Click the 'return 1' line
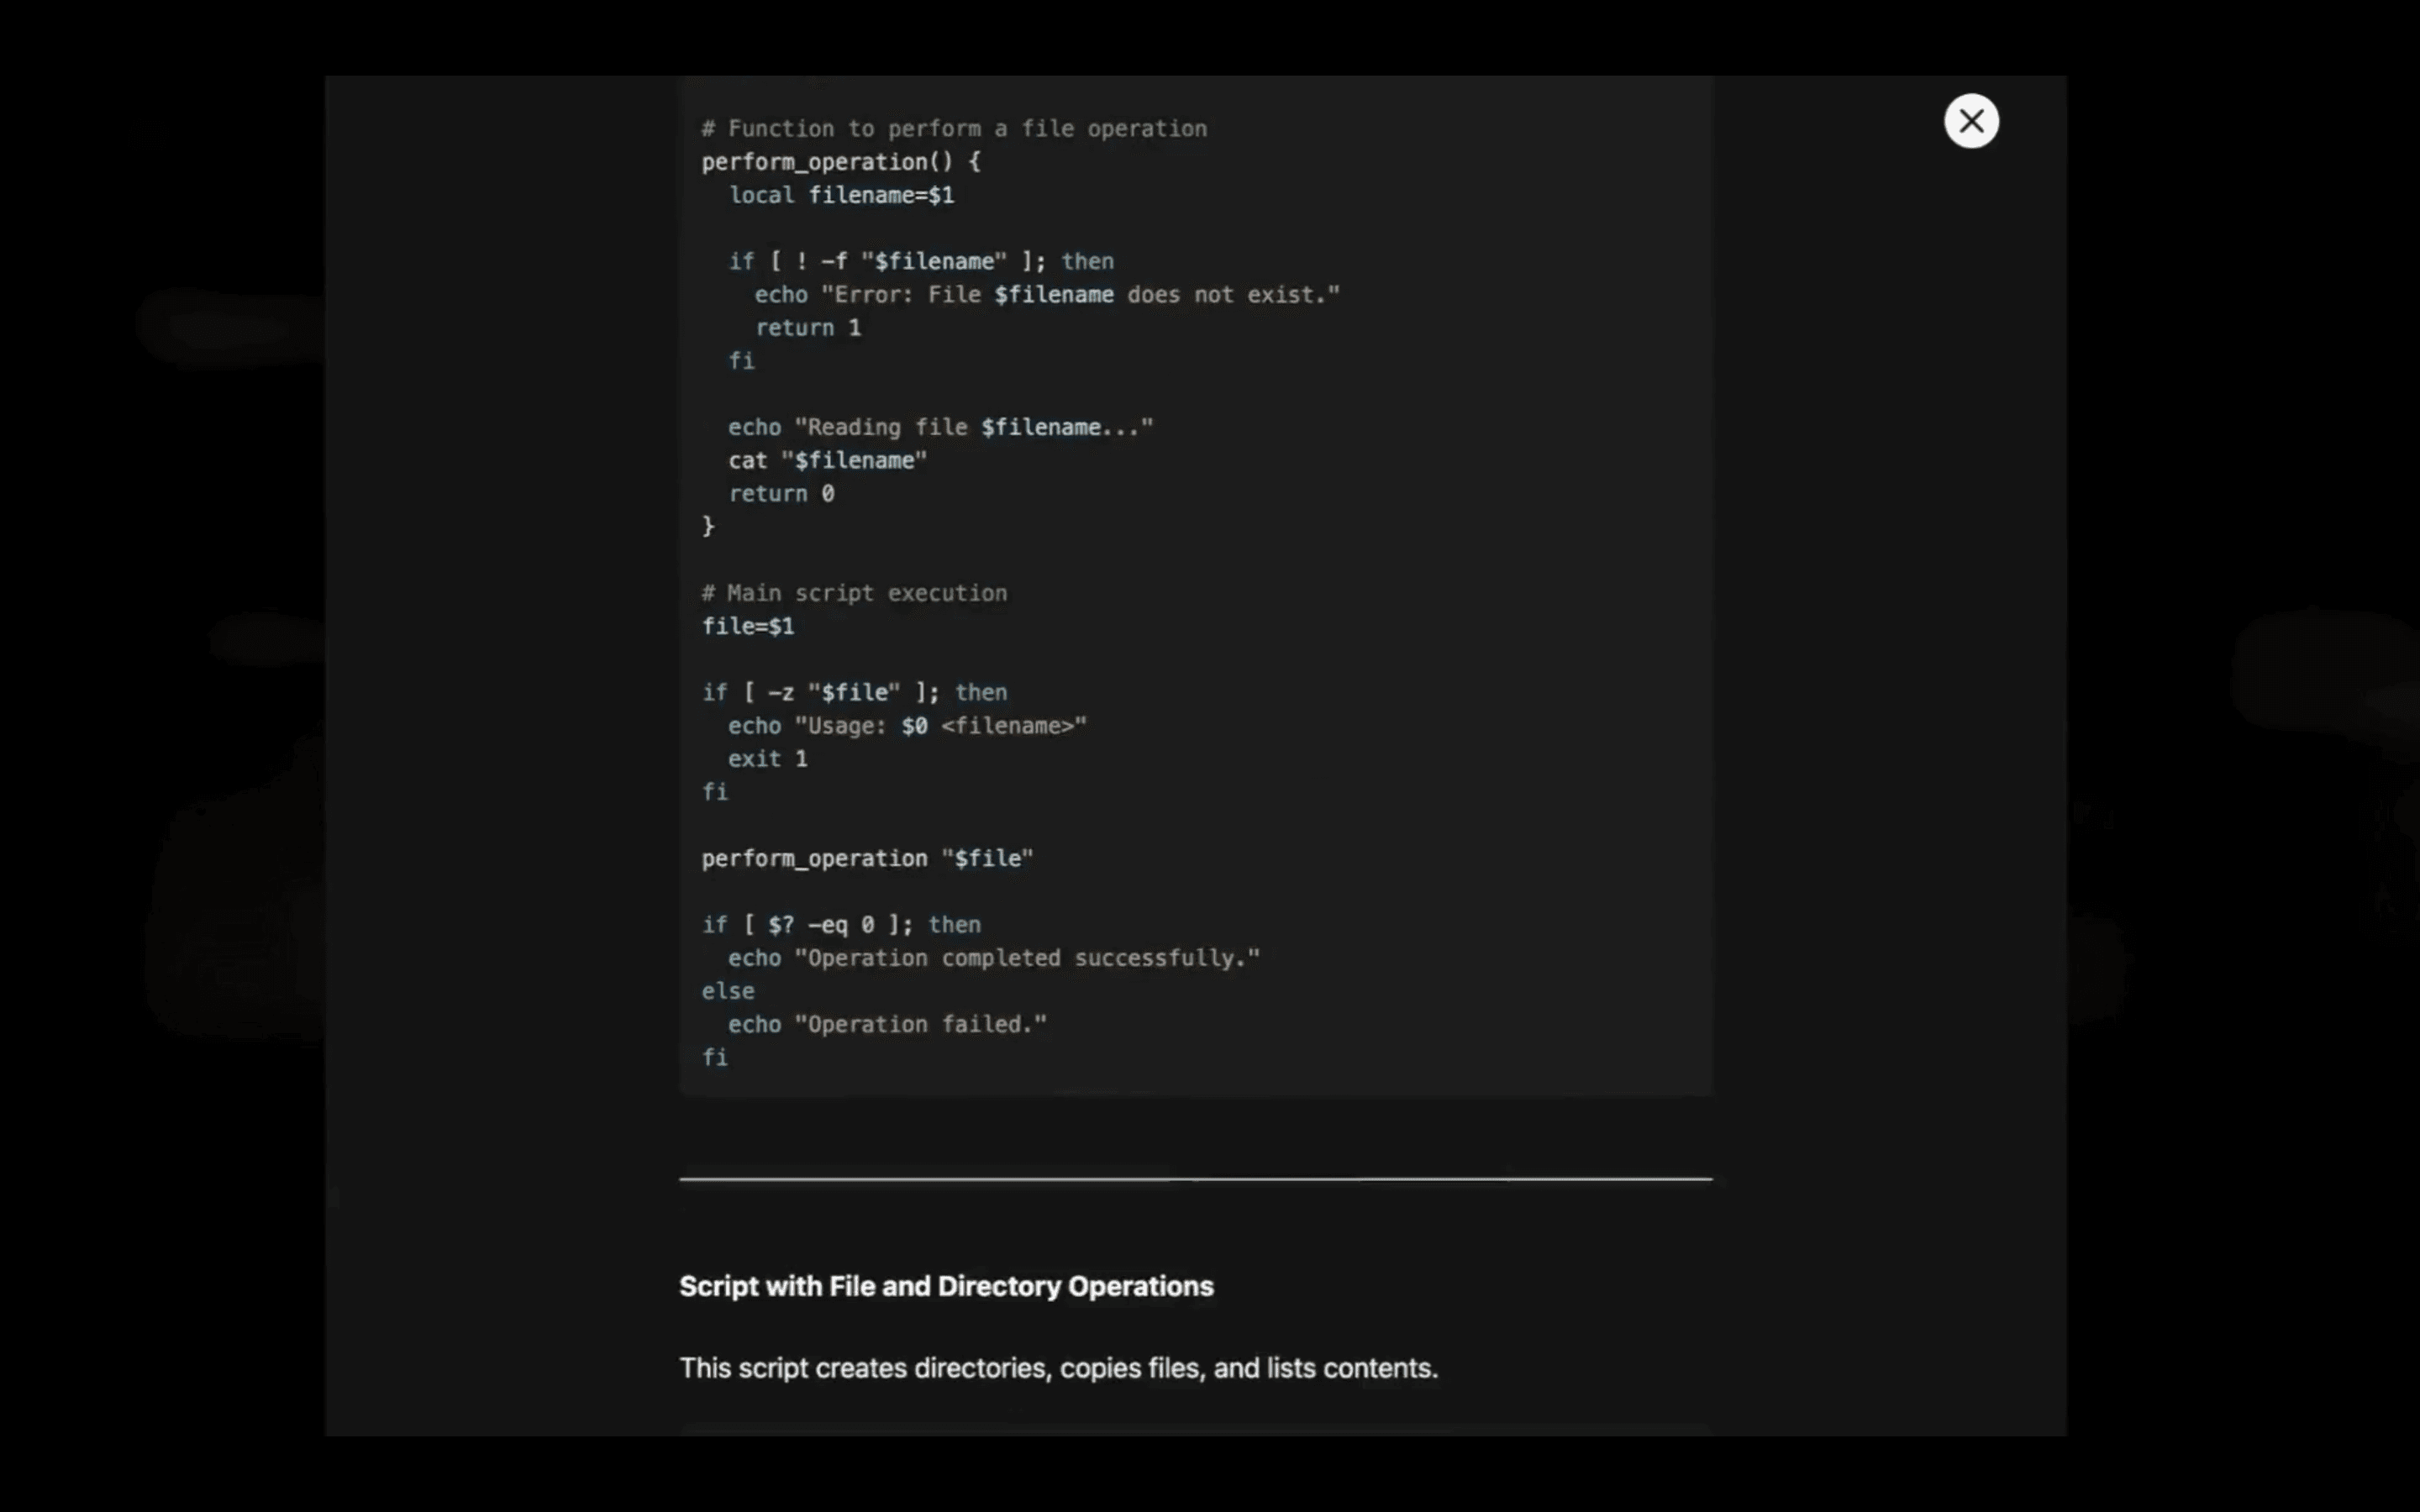The width and height of the screenshot is (2420, 1512). click(x=807, y=328)
